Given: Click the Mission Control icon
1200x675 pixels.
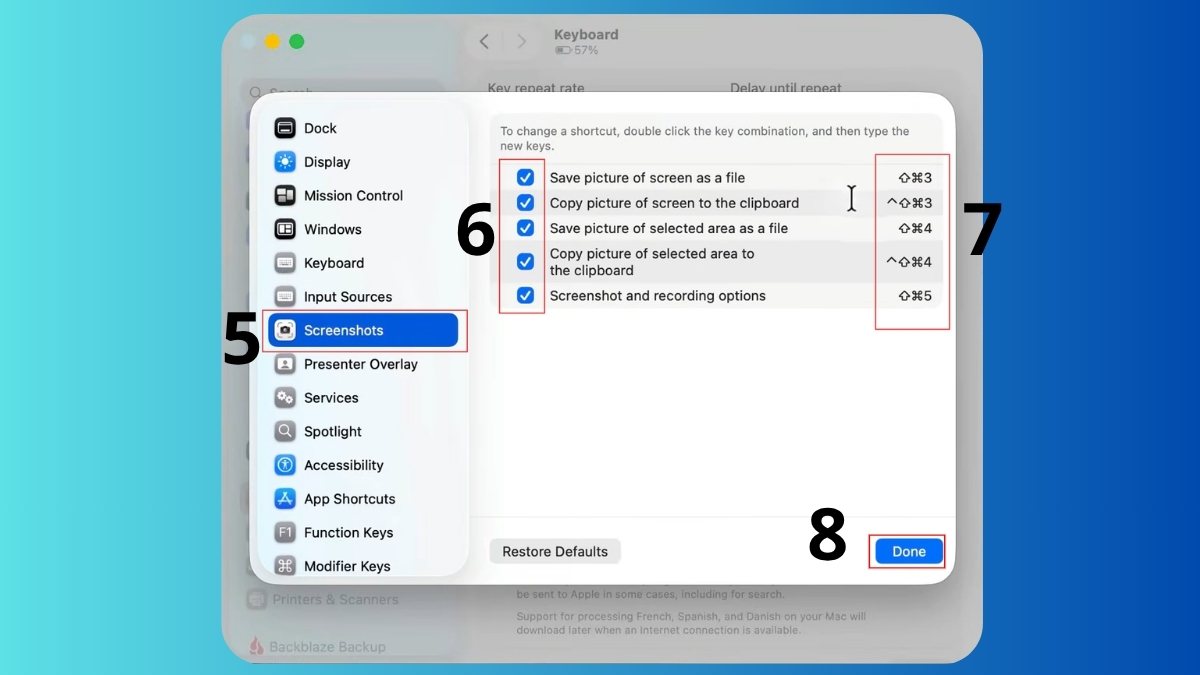Looking at the screenshot, I should pos(286,196).
